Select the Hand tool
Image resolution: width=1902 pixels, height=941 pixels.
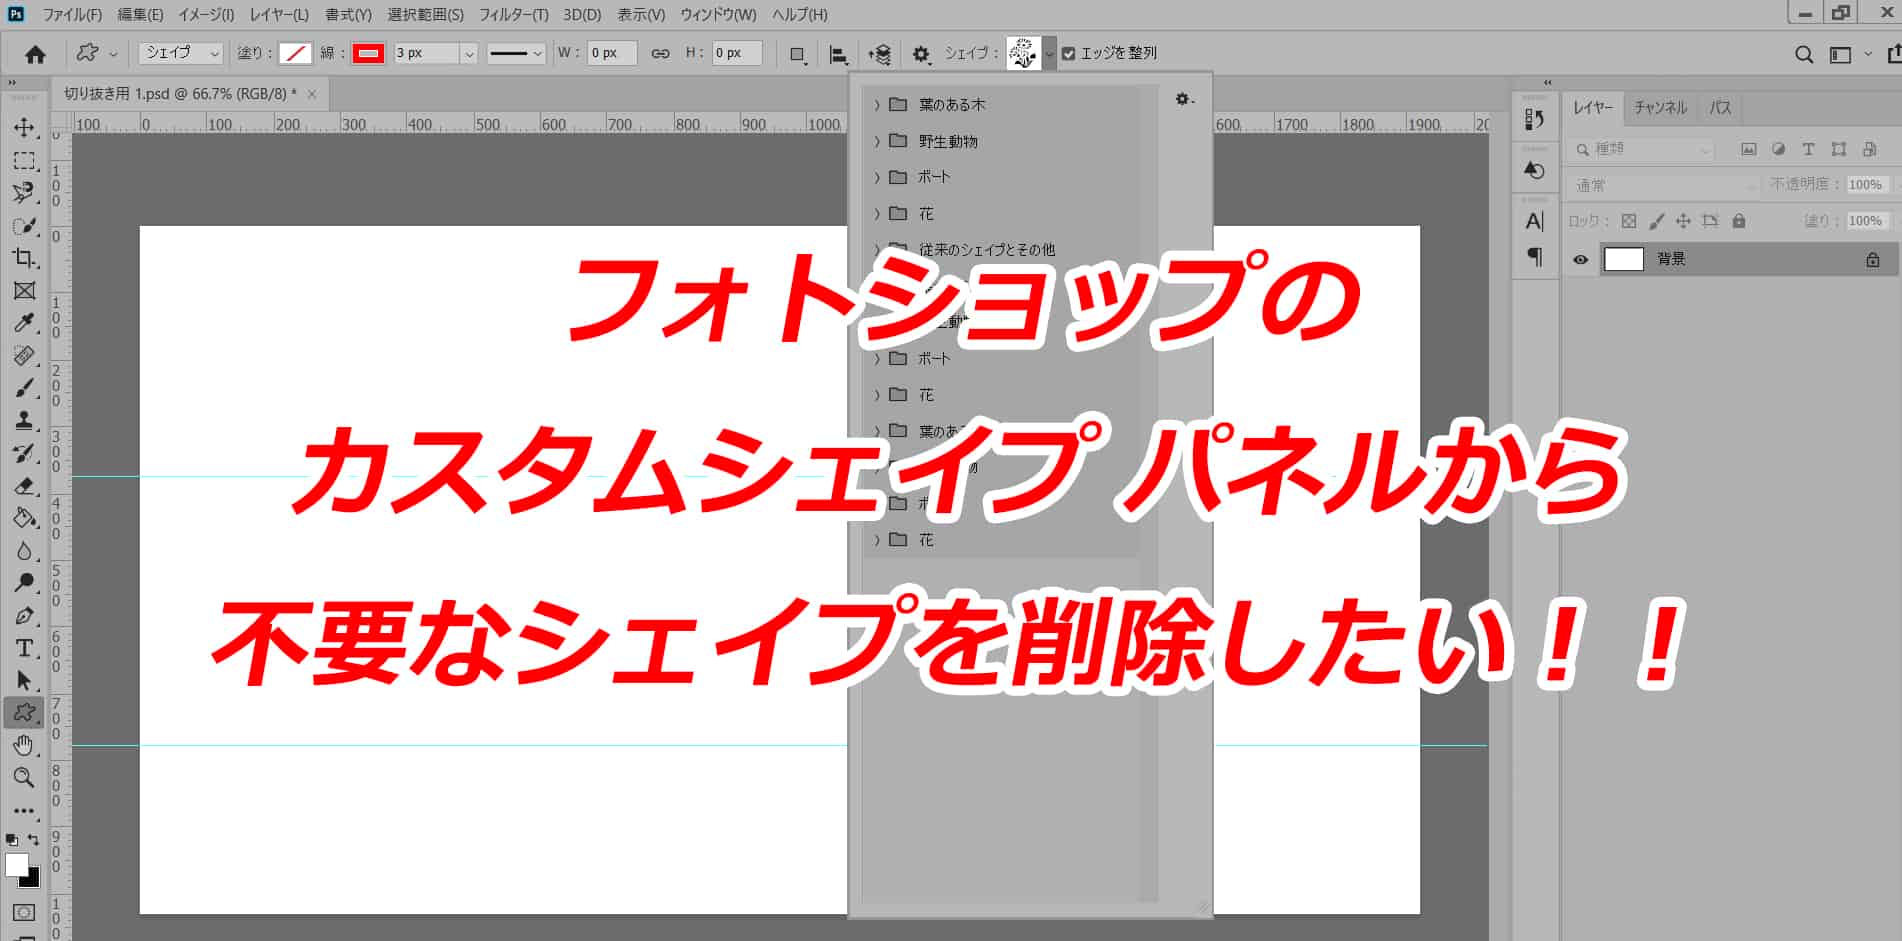(24, 745)
